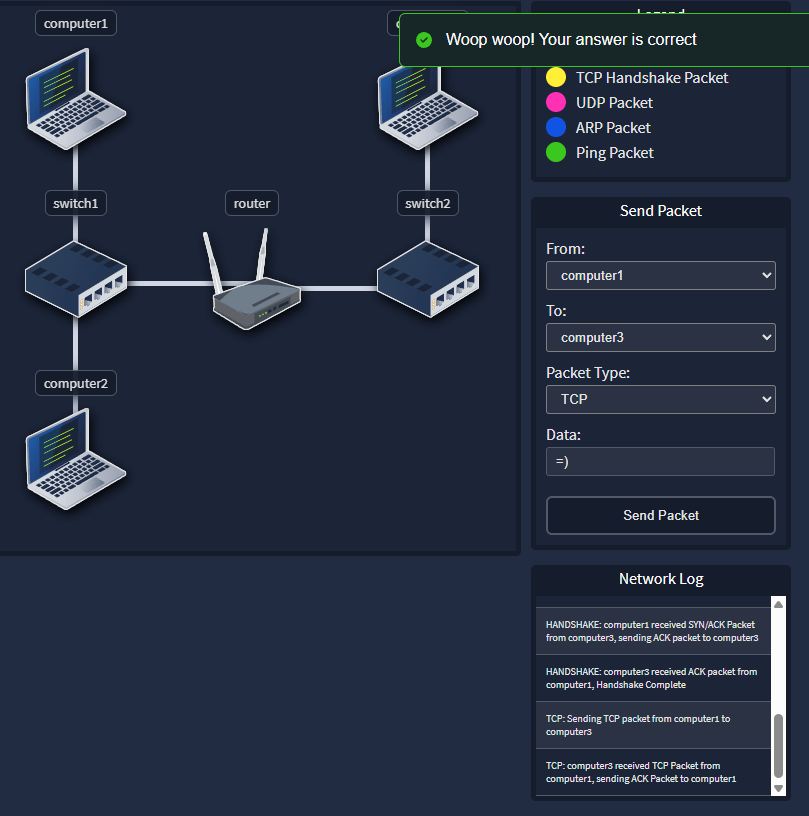Viewport: 809px width, 816px height.
Task: Click the switch2 device icon
Action: (x=428, y=279)
